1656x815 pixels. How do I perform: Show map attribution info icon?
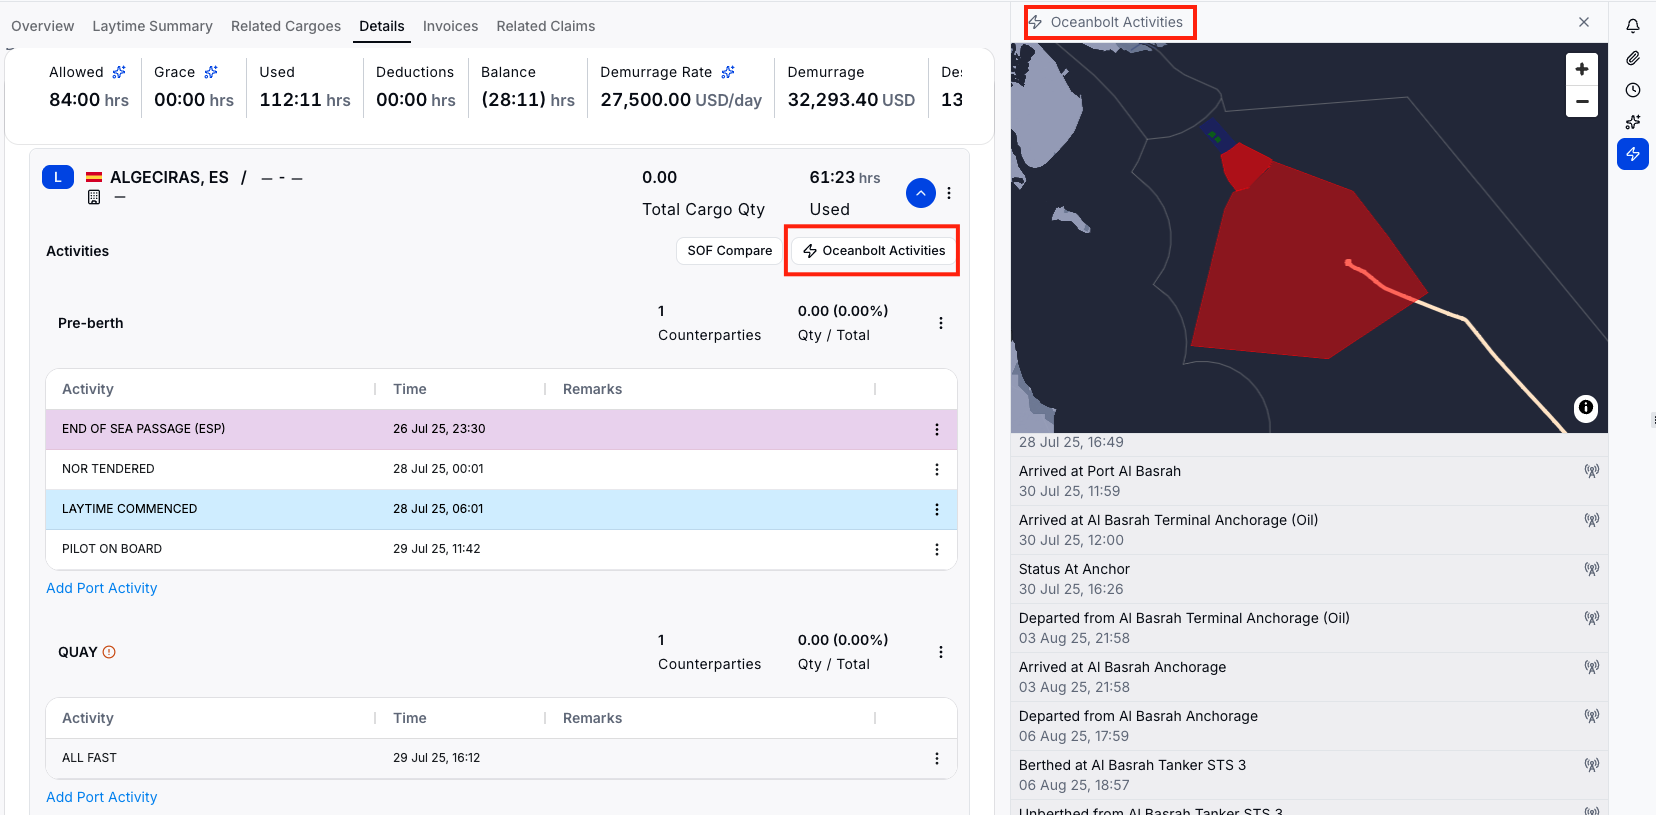click(x=1585, y=407)
